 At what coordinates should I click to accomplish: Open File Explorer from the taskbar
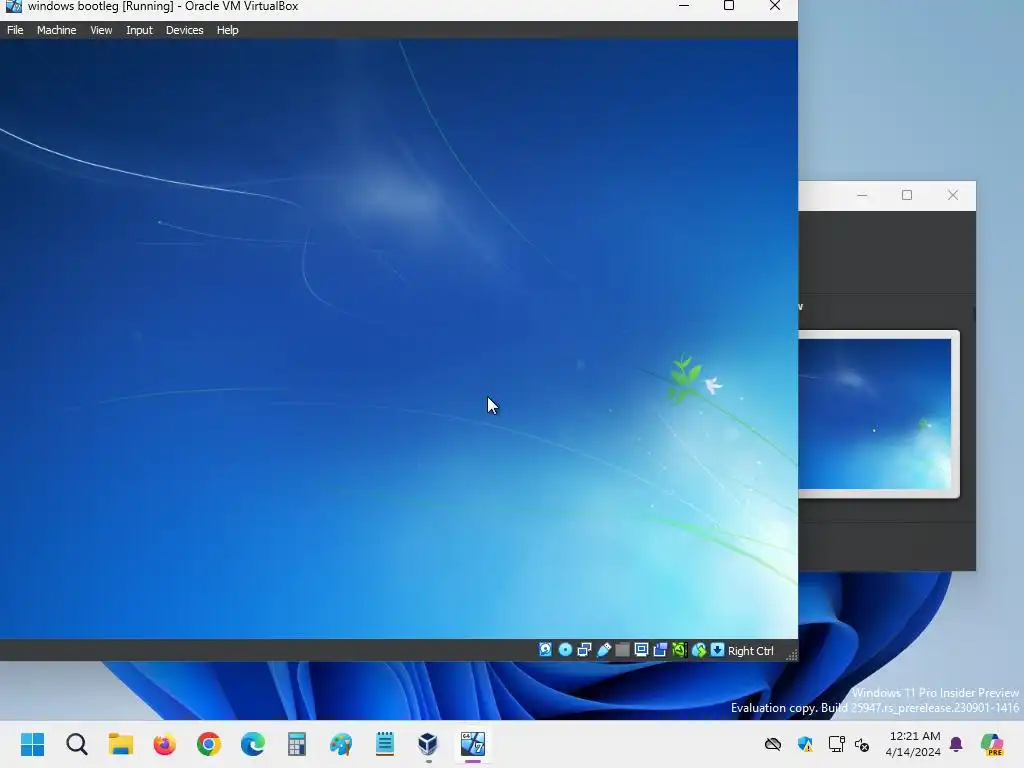121,744
